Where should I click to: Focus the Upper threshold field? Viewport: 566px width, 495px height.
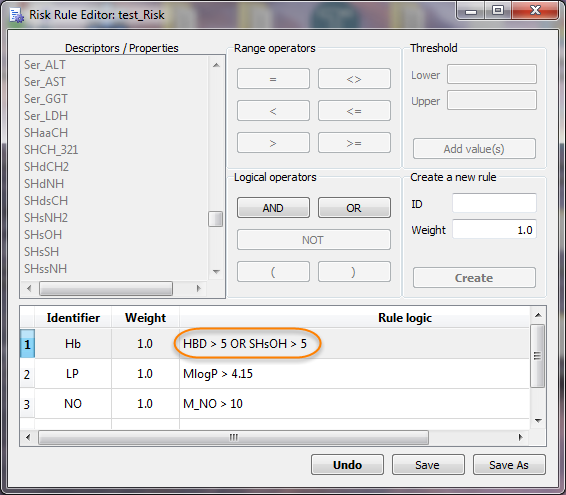(x=492, y=100)
